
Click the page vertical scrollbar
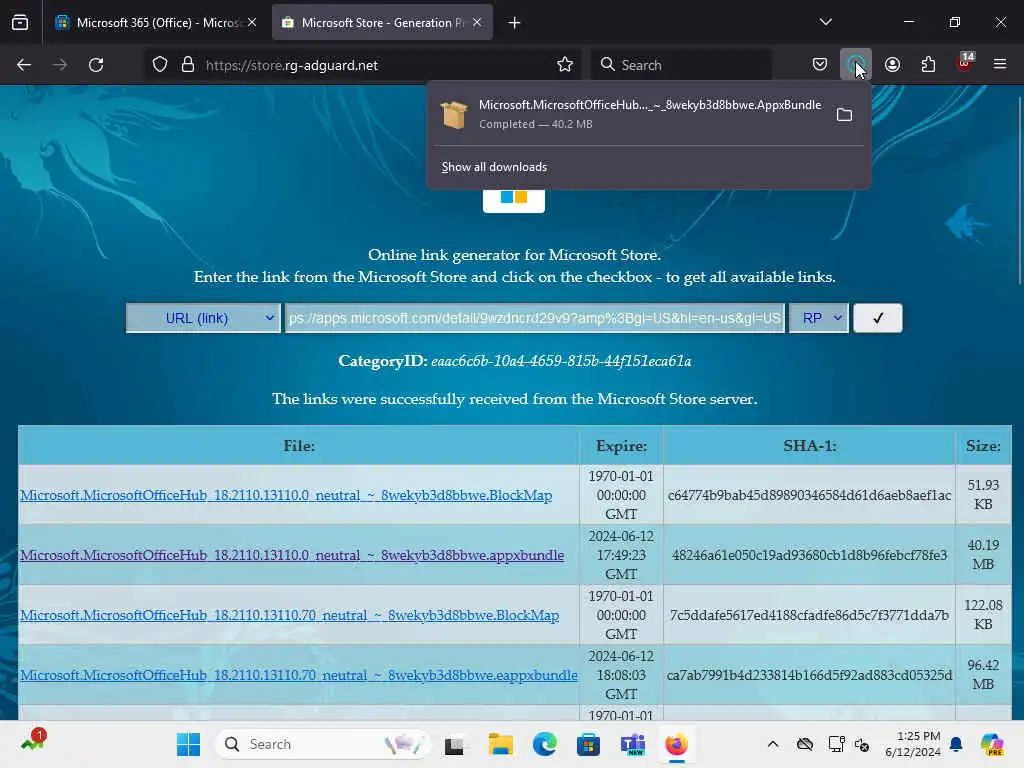pos(1019,191)
